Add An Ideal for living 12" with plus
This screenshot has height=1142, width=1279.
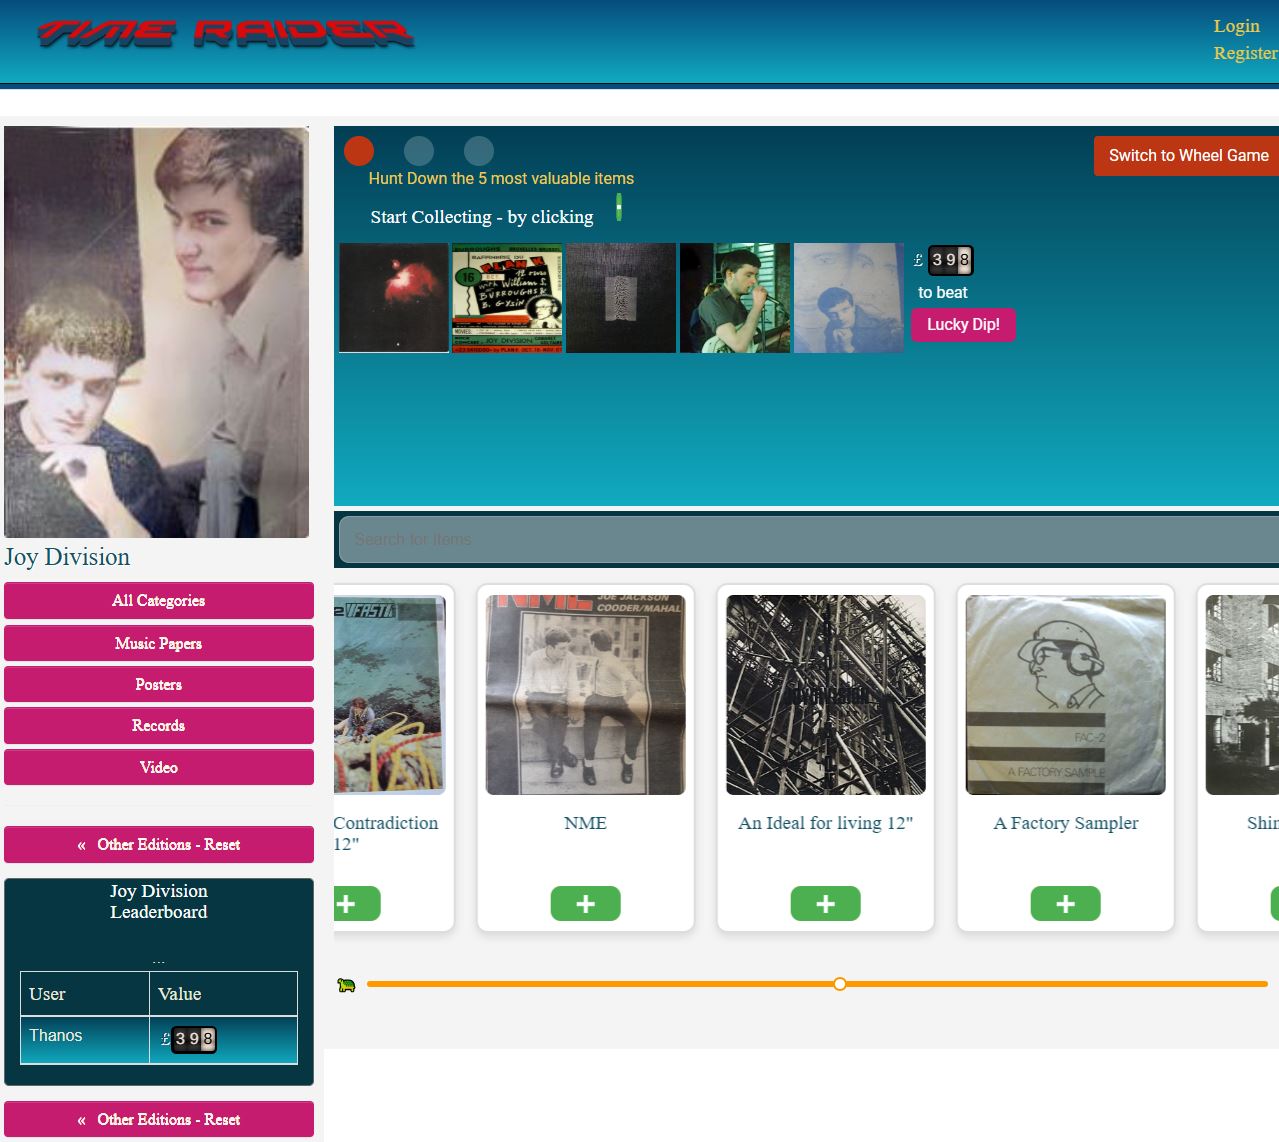[x=825, y=904]
